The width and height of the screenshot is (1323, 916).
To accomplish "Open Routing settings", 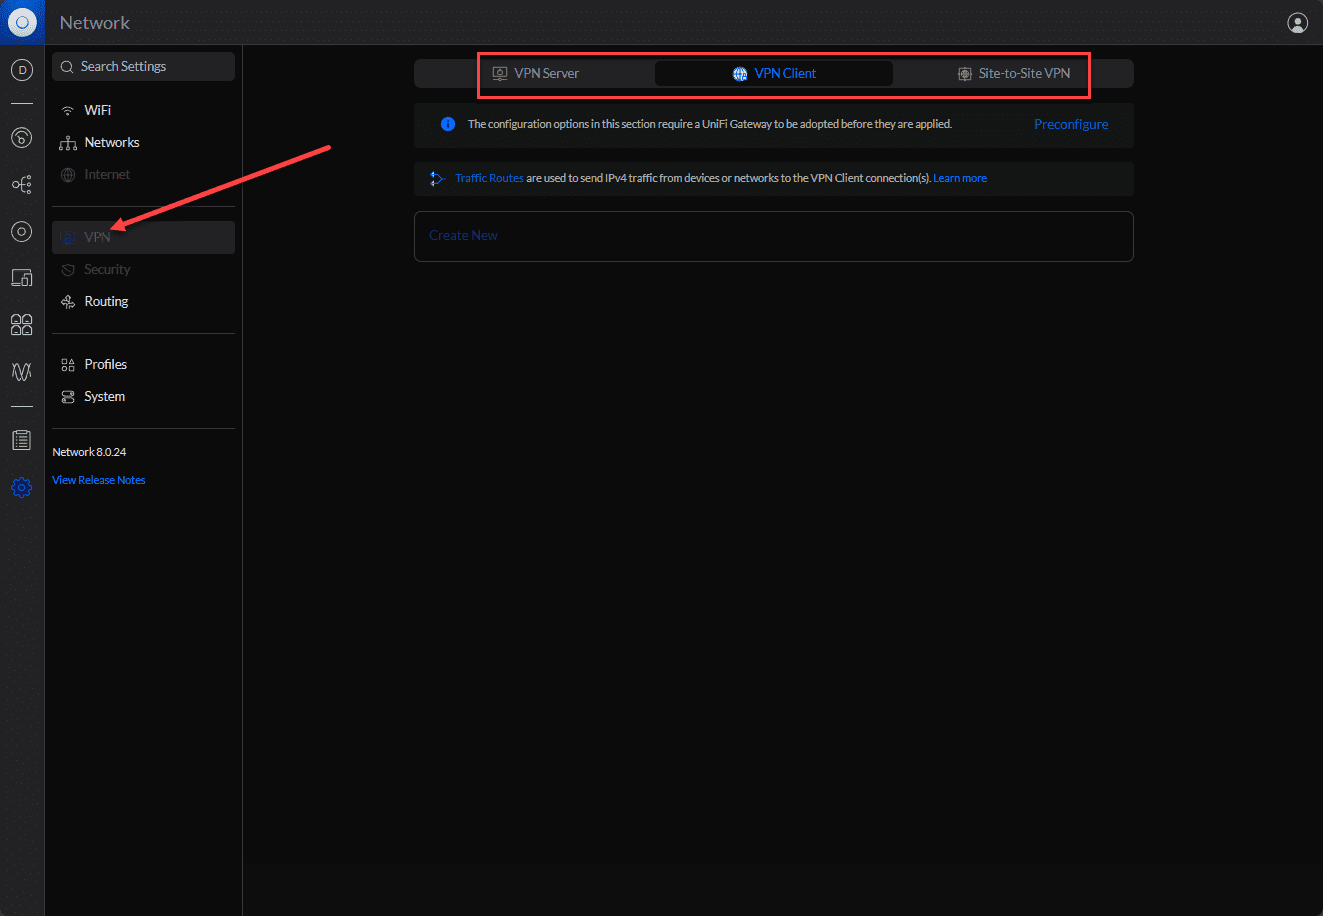I will (144, 301).
